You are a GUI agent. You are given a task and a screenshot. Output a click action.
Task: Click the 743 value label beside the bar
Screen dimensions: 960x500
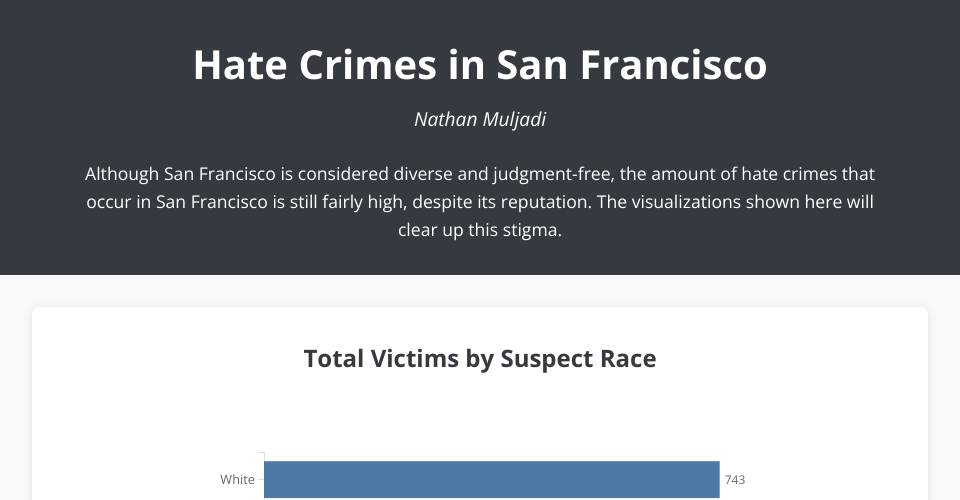(734, 480)
